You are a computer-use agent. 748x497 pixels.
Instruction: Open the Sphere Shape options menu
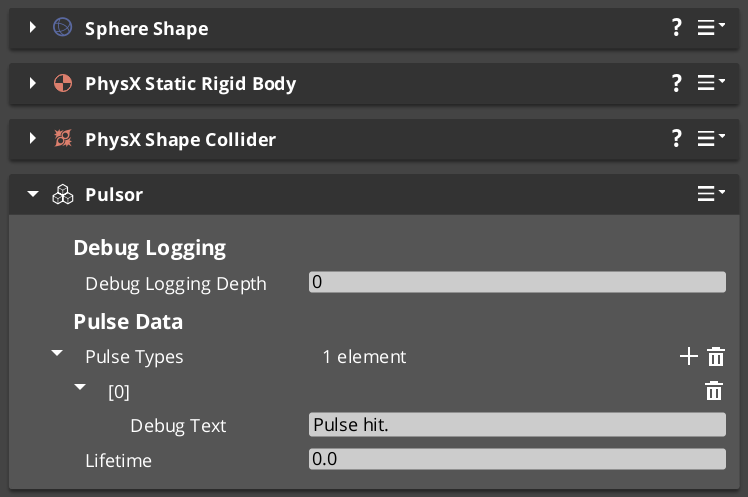[x=710, y=28]
